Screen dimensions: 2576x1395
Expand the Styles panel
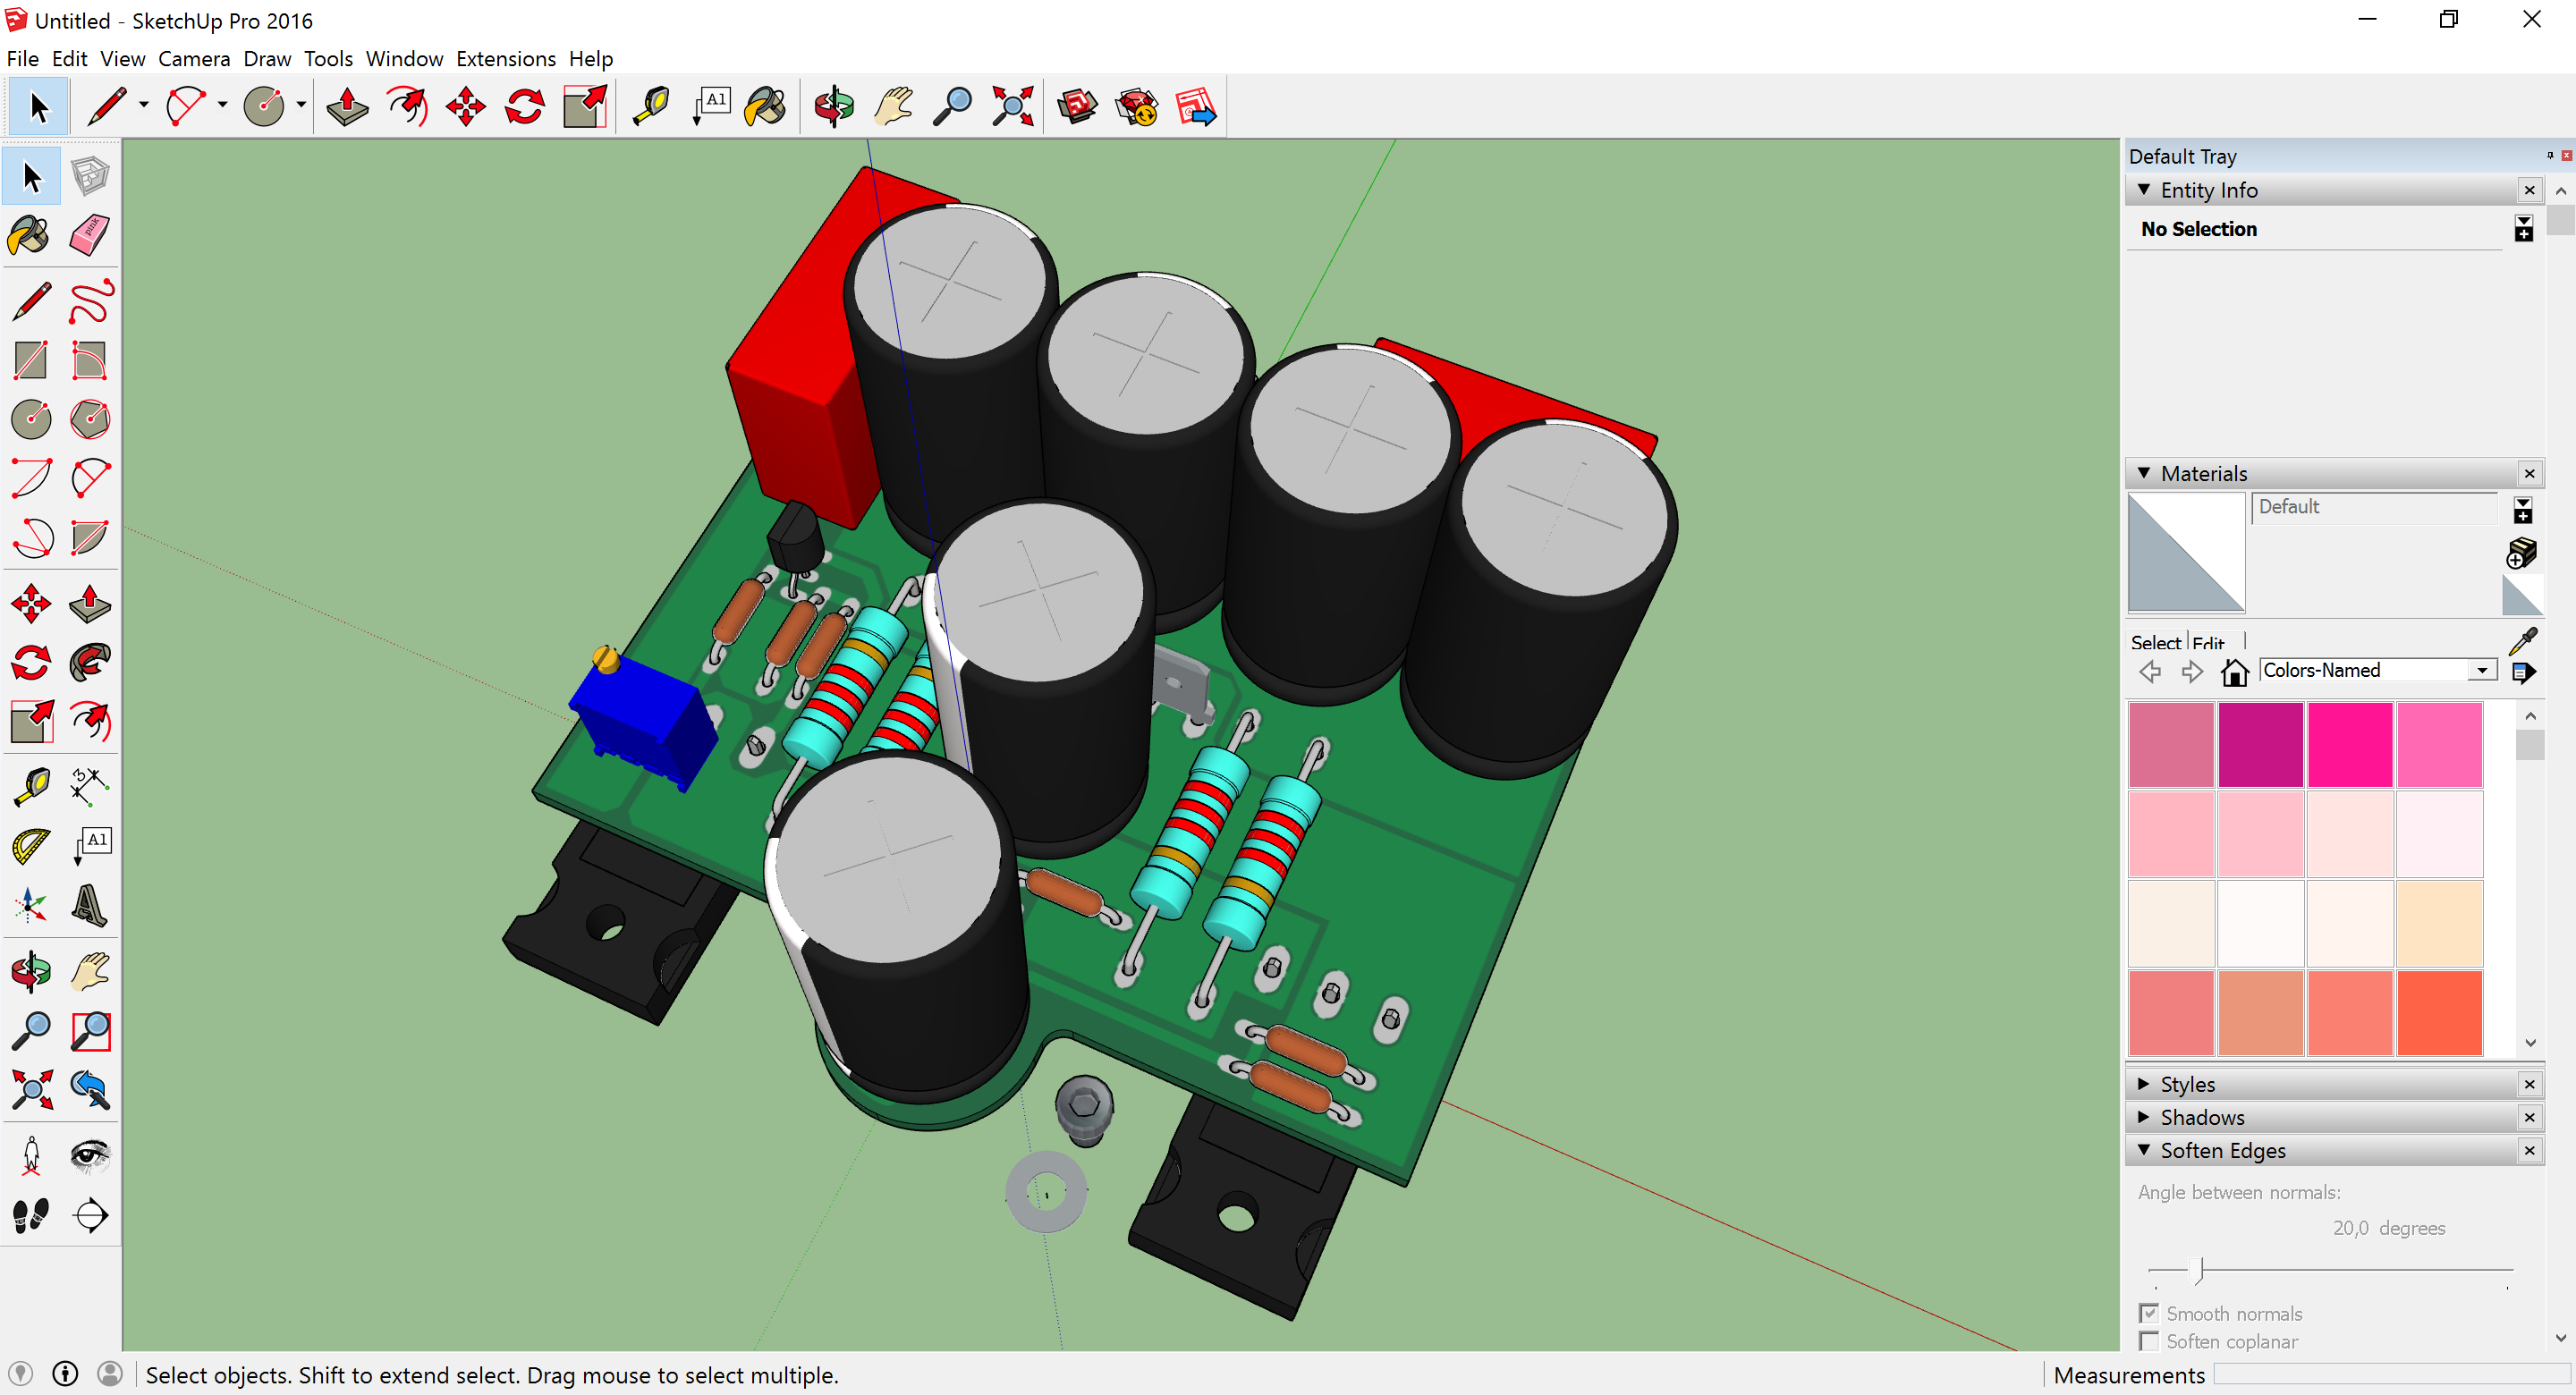click(x=2144, y=1084)
